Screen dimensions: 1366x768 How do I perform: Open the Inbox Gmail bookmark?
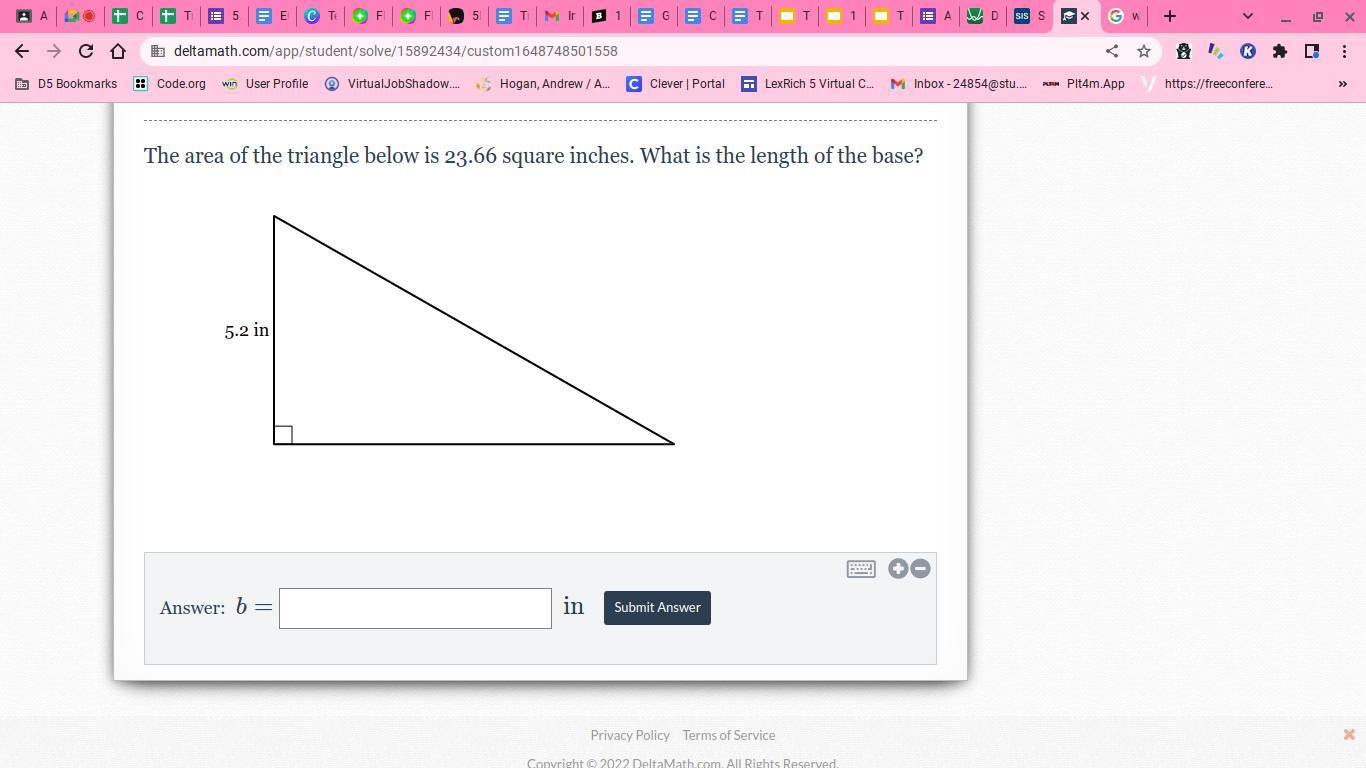959,84
